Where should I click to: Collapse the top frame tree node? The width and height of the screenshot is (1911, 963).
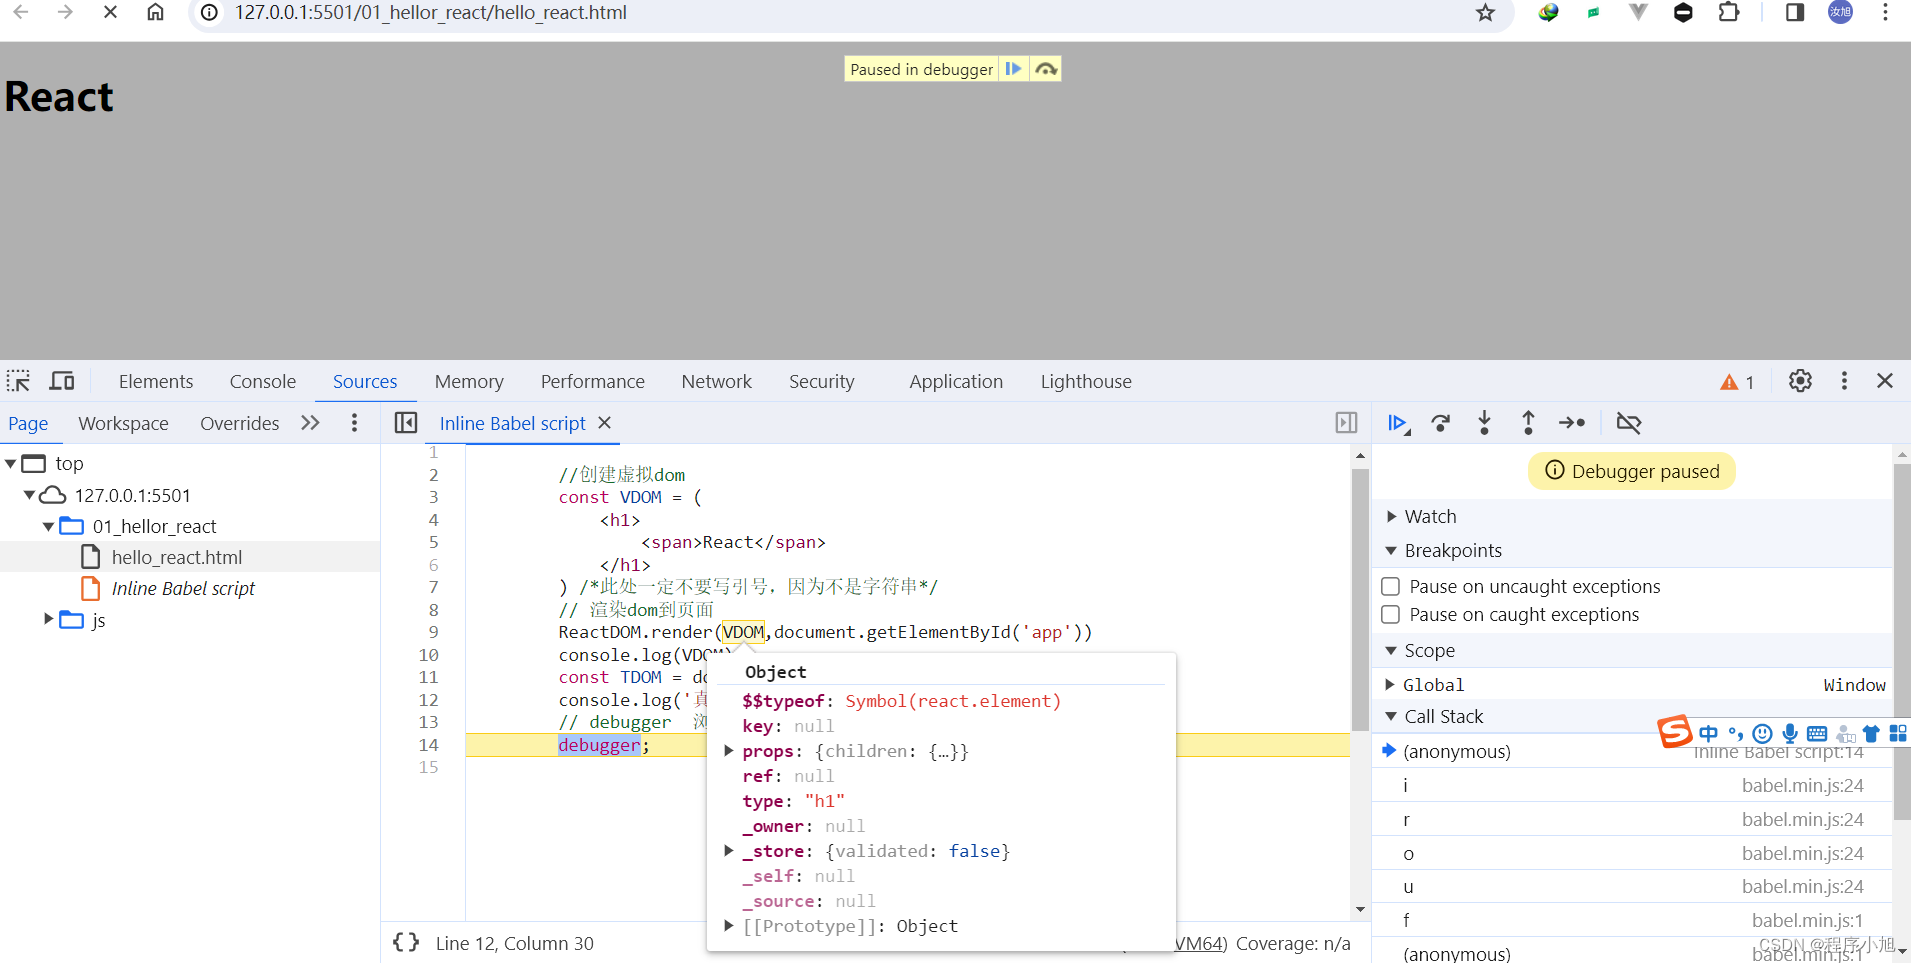(11, 464)
